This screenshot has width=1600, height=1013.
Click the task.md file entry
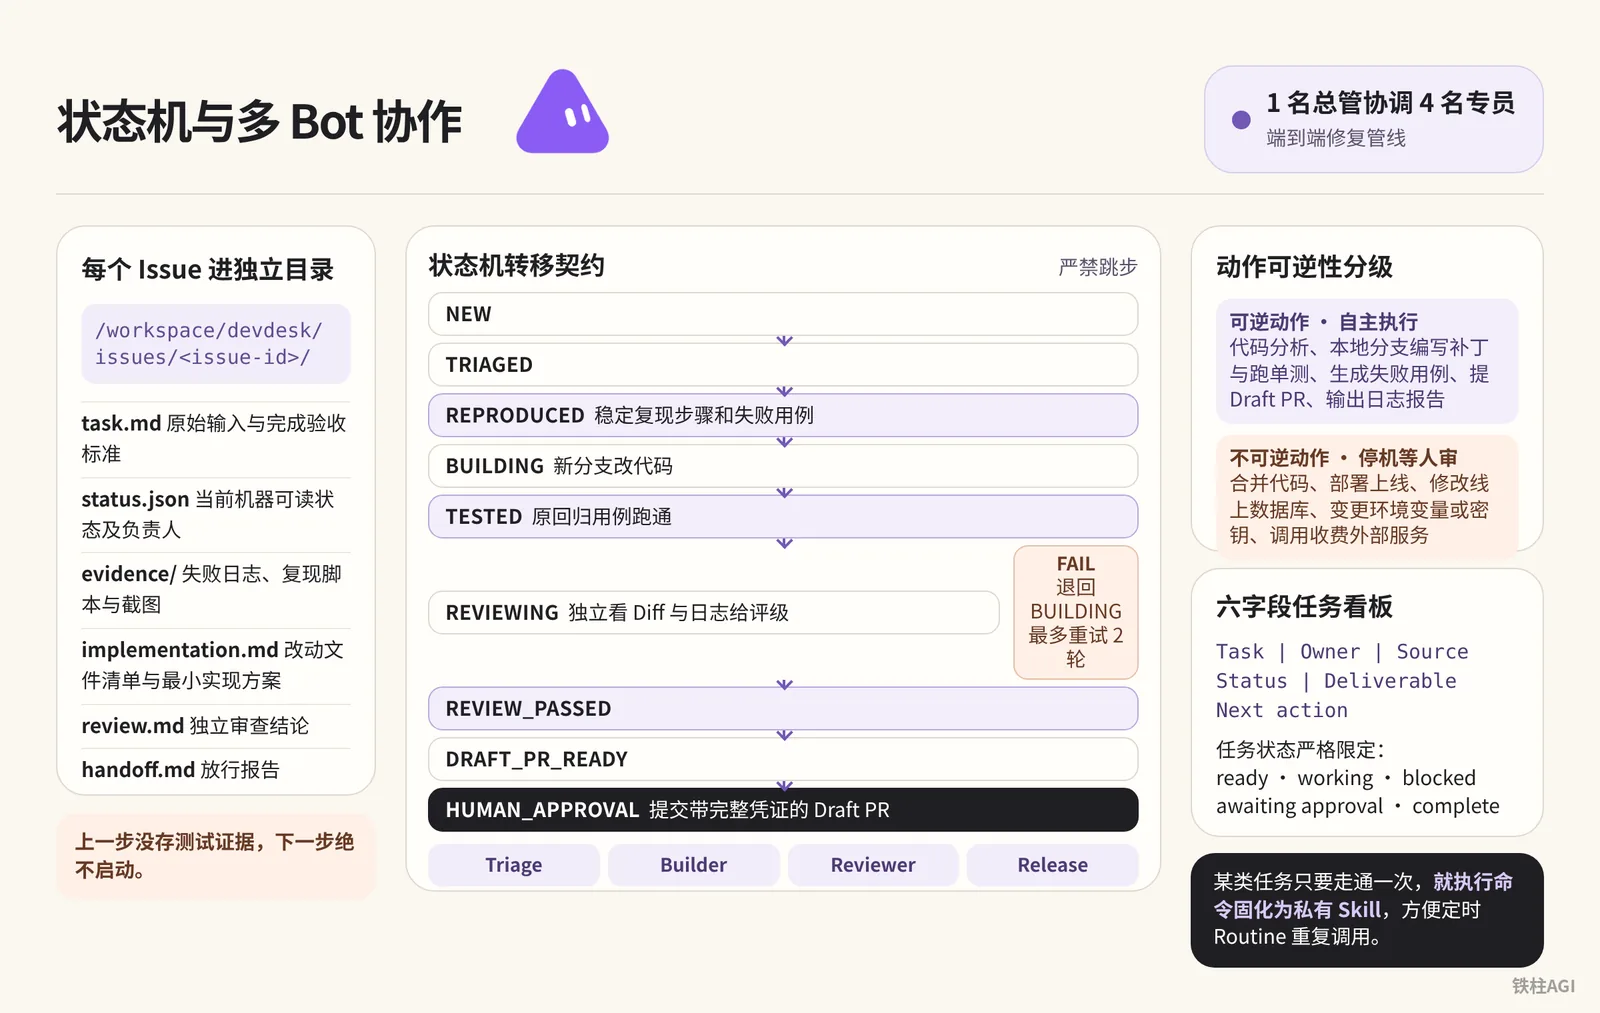tap(216, 438)
